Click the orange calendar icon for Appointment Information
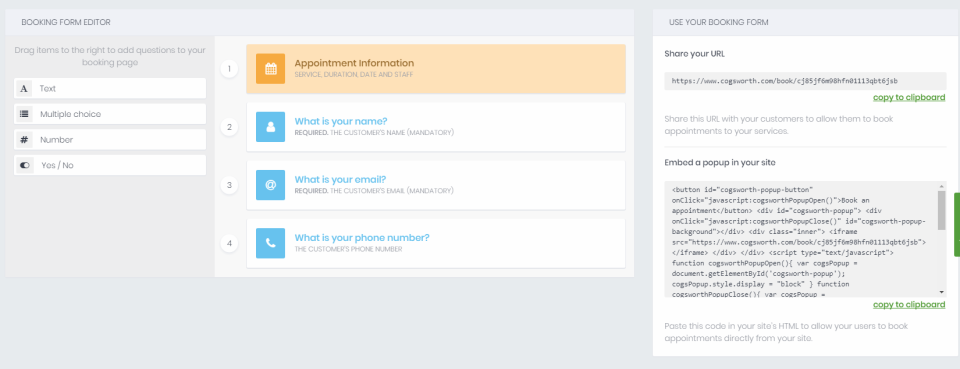This screenshot has height=369, width=960. coord(270,69)
